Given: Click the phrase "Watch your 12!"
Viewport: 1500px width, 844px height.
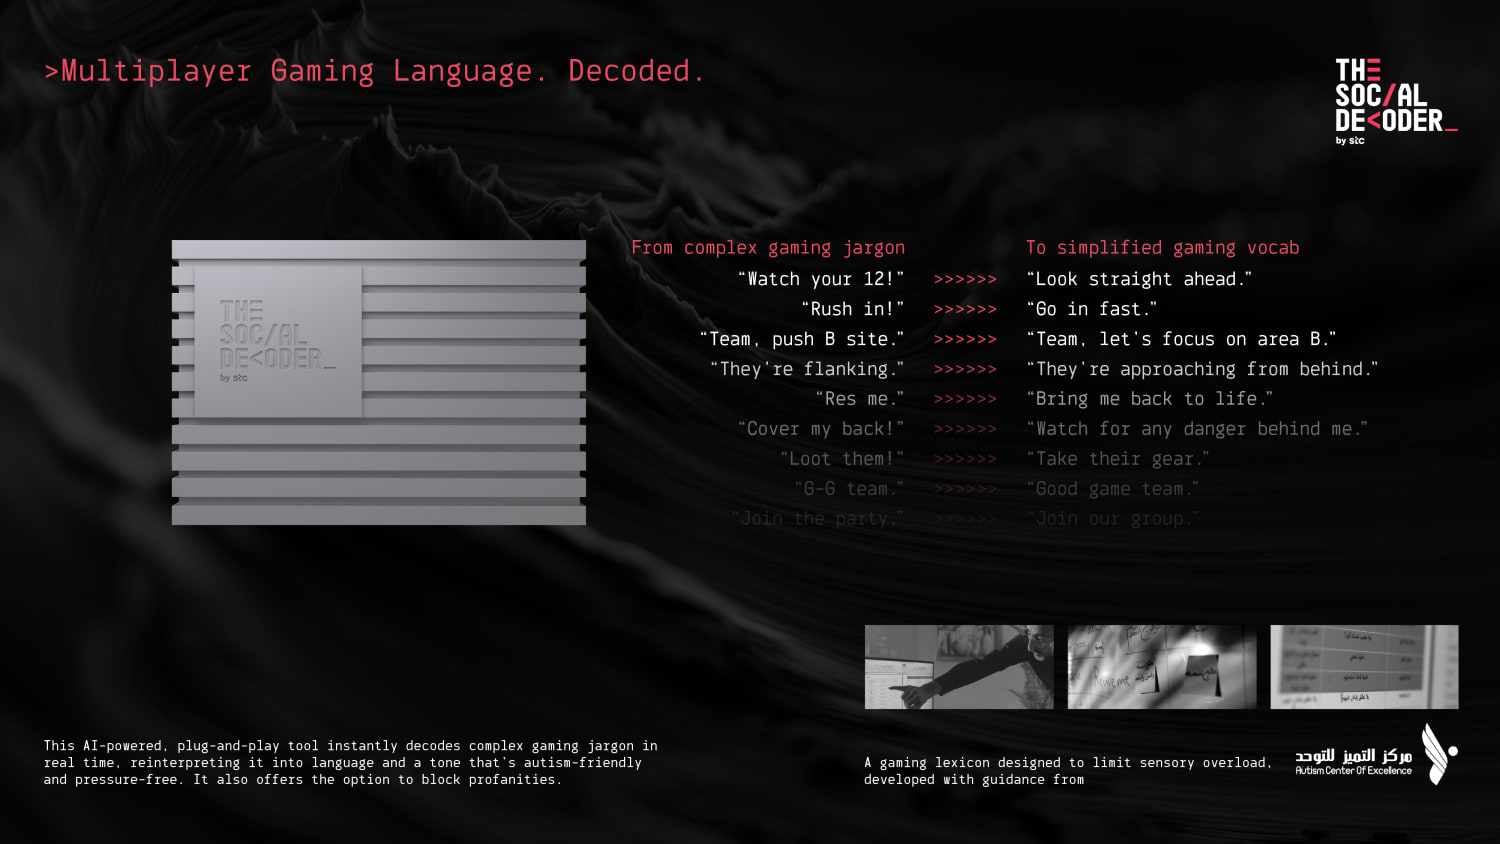Looking at the screenshot, I should [821, 279].
